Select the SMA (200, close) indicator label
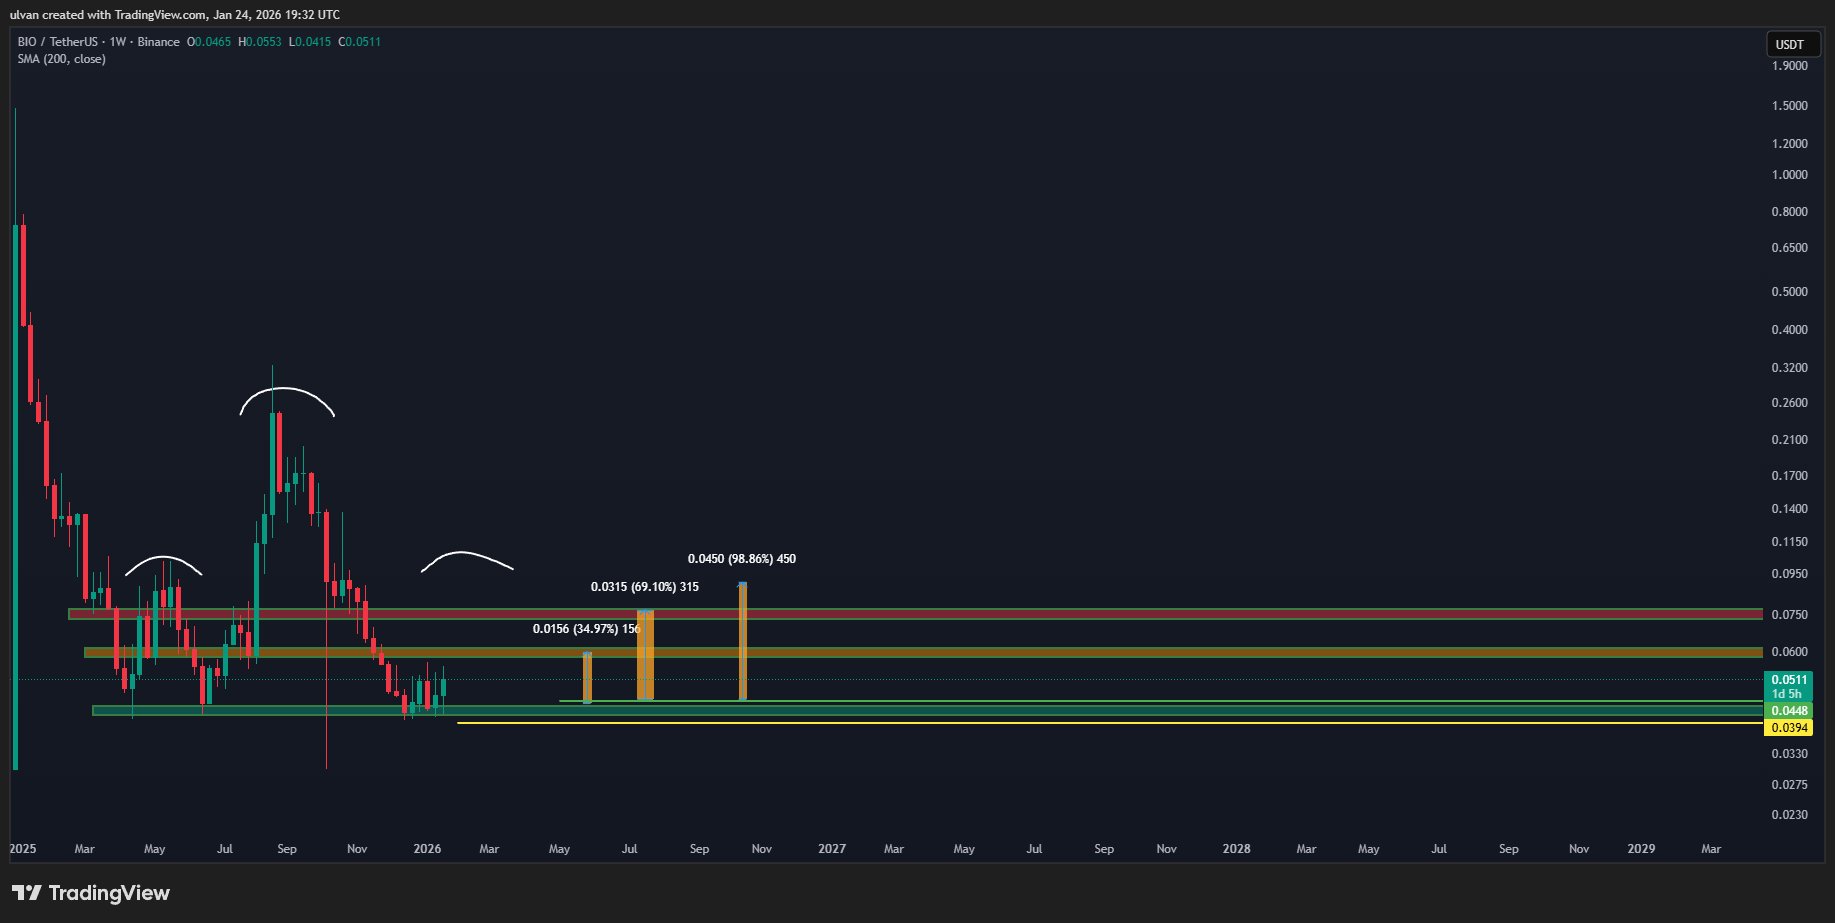The image size is (1835, 923). 61,59
